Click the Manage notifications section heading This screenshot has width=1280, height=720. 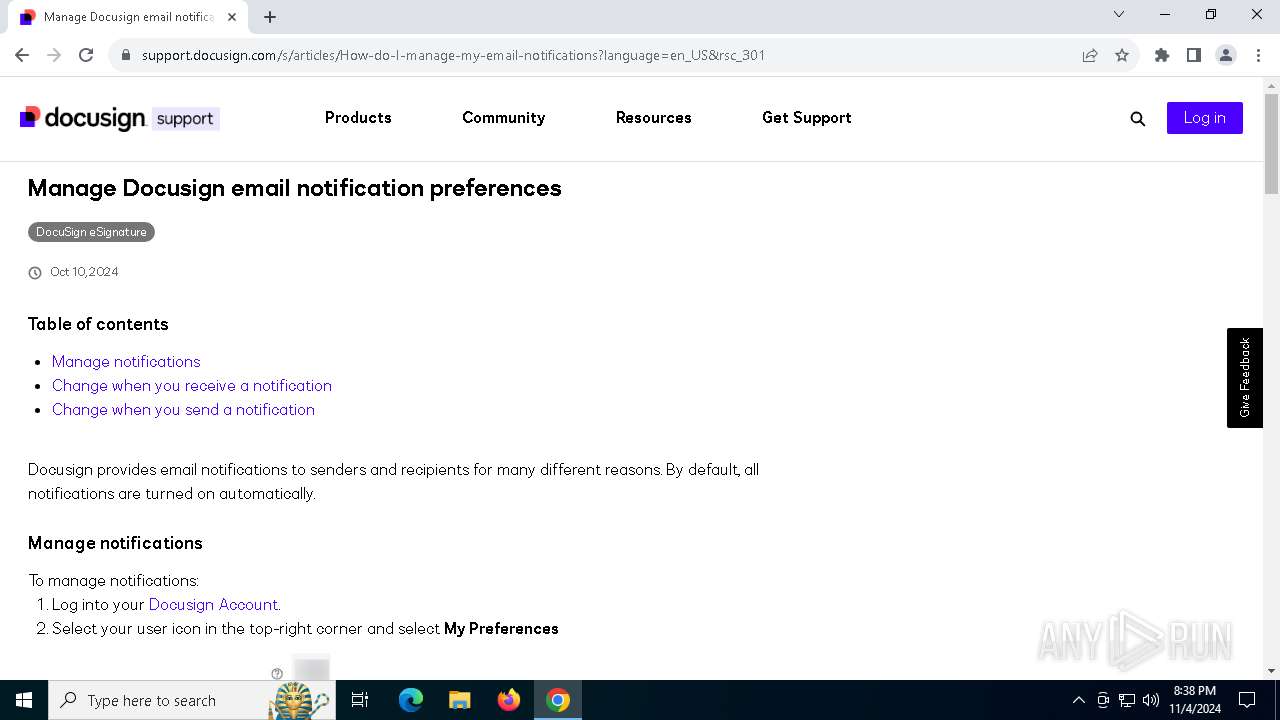pyautogui.click(x=115, y=543)
